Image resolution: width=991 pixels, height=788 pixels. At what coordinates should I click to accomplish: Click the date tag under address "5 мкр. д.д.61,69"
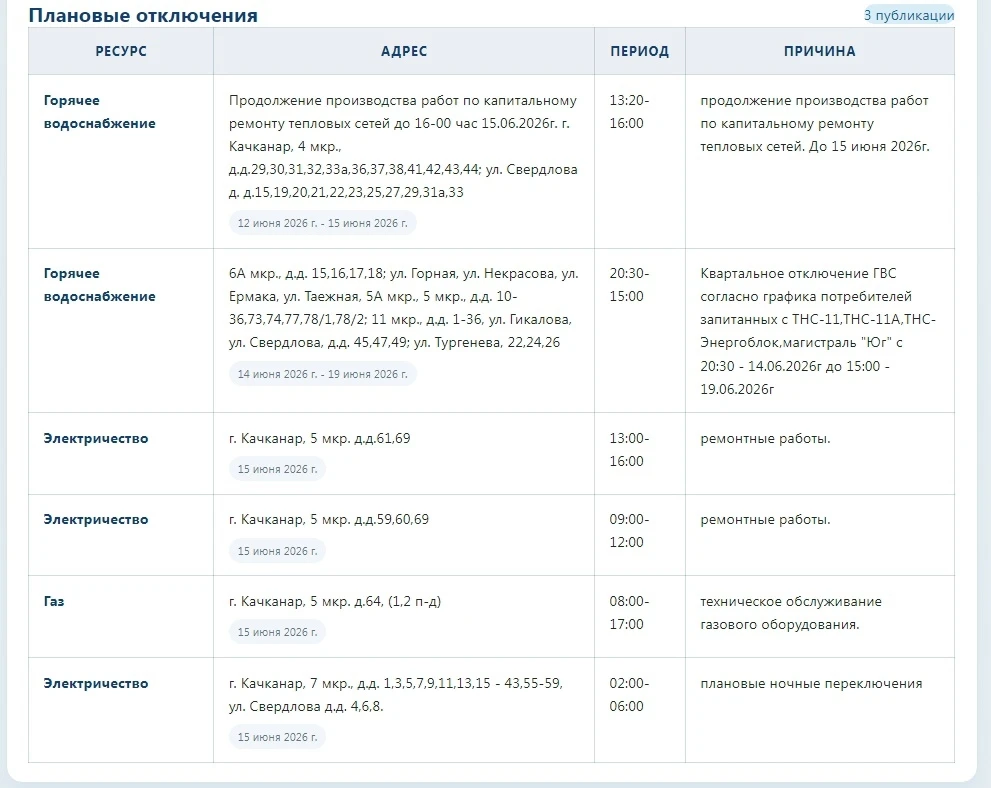277,469
